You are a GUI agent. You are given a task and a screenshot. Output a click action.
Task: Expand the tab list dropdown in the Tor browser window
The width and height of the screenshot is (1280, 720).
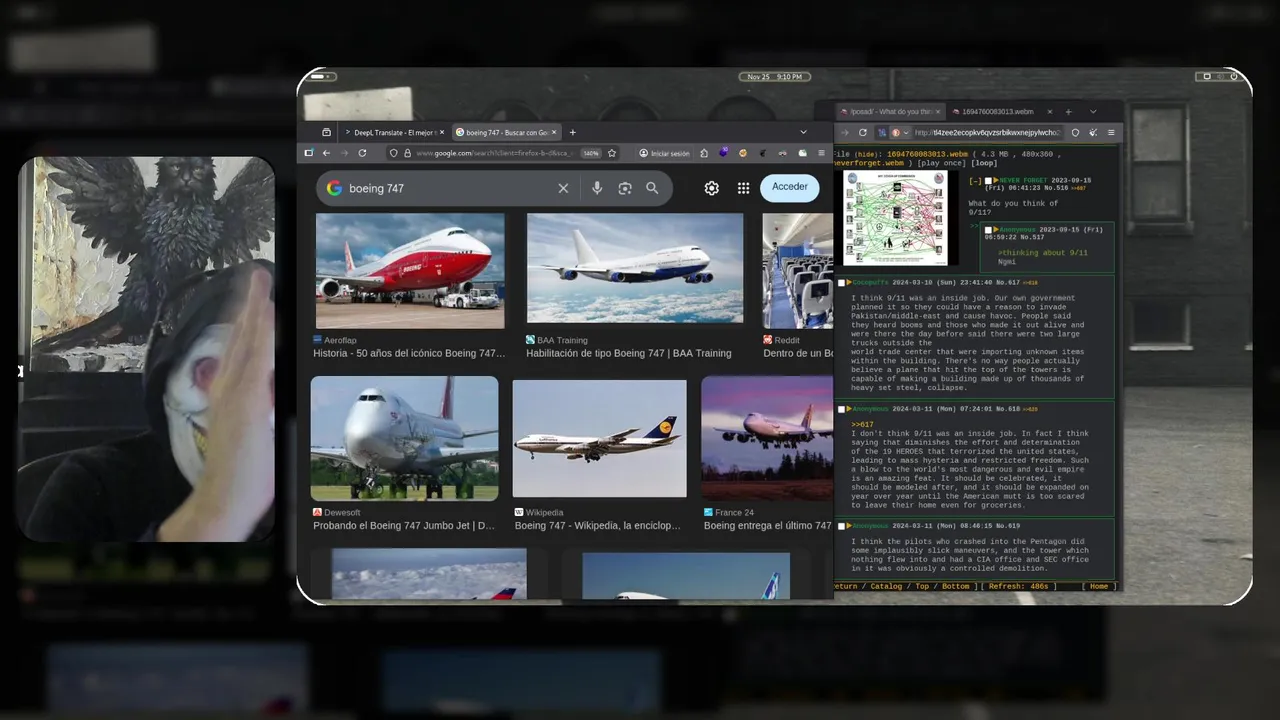(1093, 112)
